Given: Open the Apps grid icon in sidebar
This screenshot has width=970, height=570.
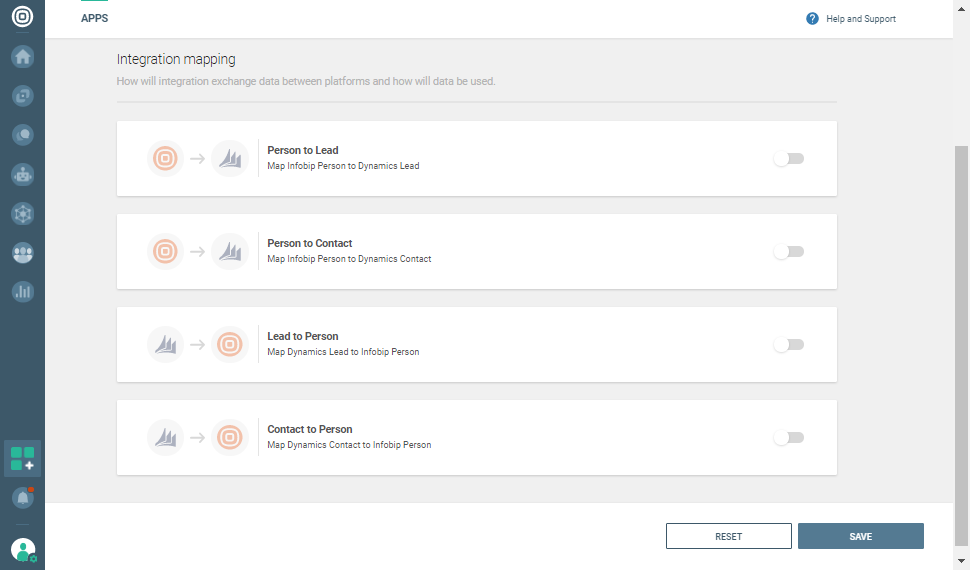Looking at the screenshot, I should [22, 459].
